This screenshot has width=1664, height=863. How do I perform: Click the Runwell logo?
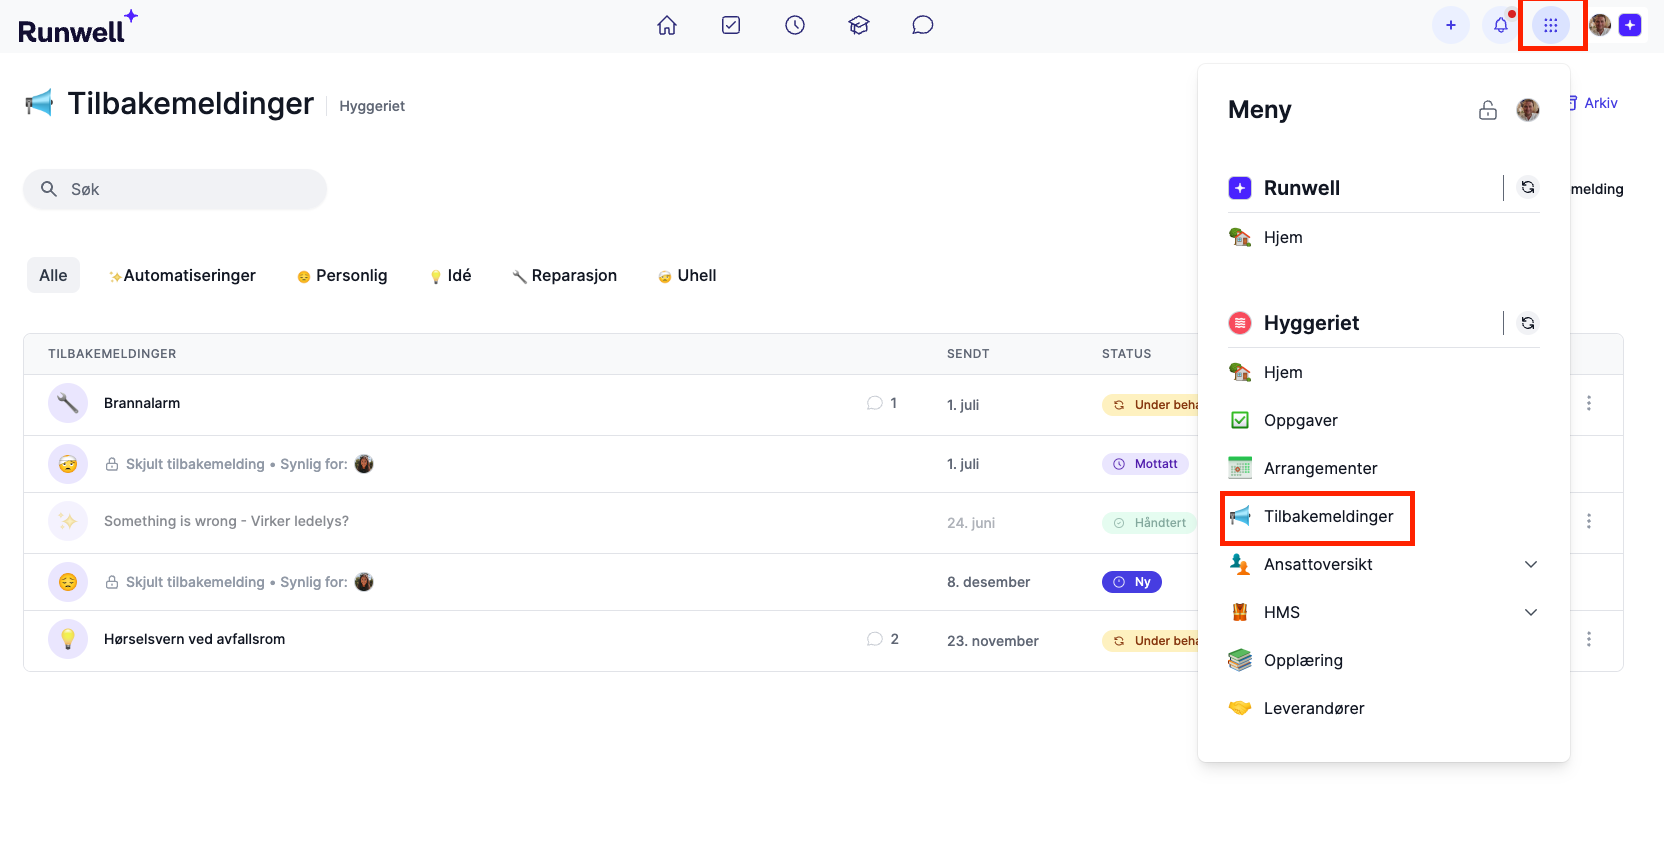click(x=78, y=27)
